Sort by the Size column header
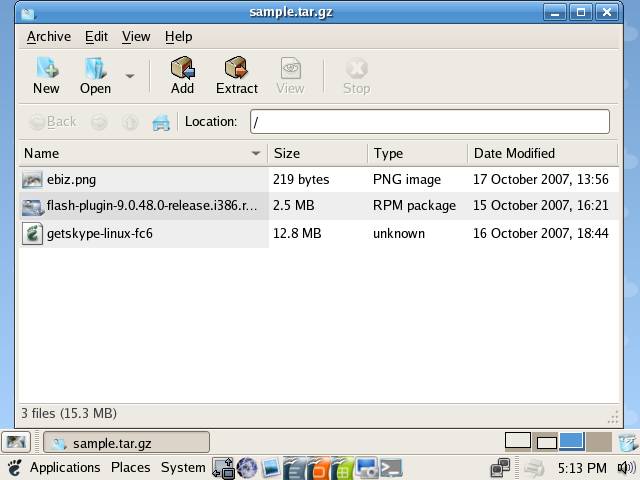The width and height of the screenshot is (640, 480). 317,153
